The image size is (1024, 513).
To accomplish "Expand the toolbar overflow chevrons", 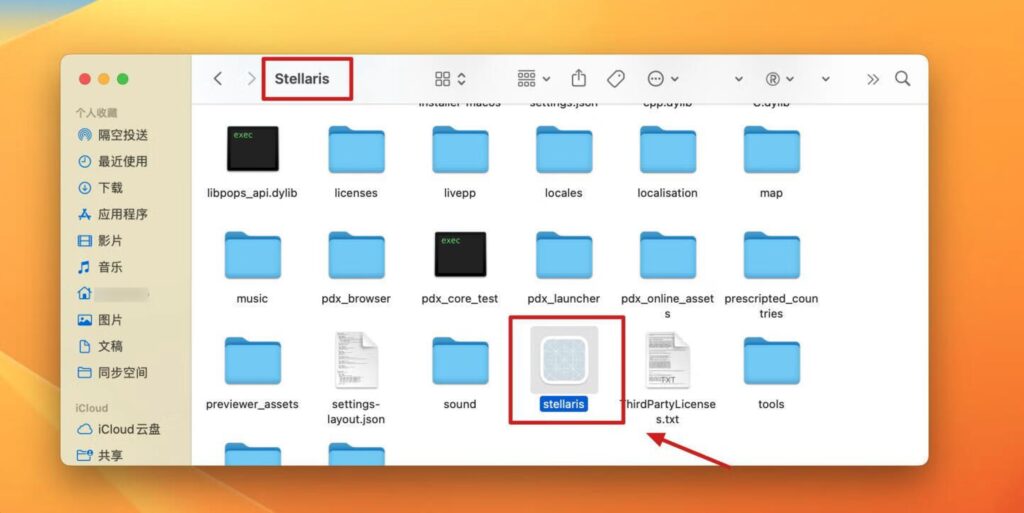I will click(872, 78).
